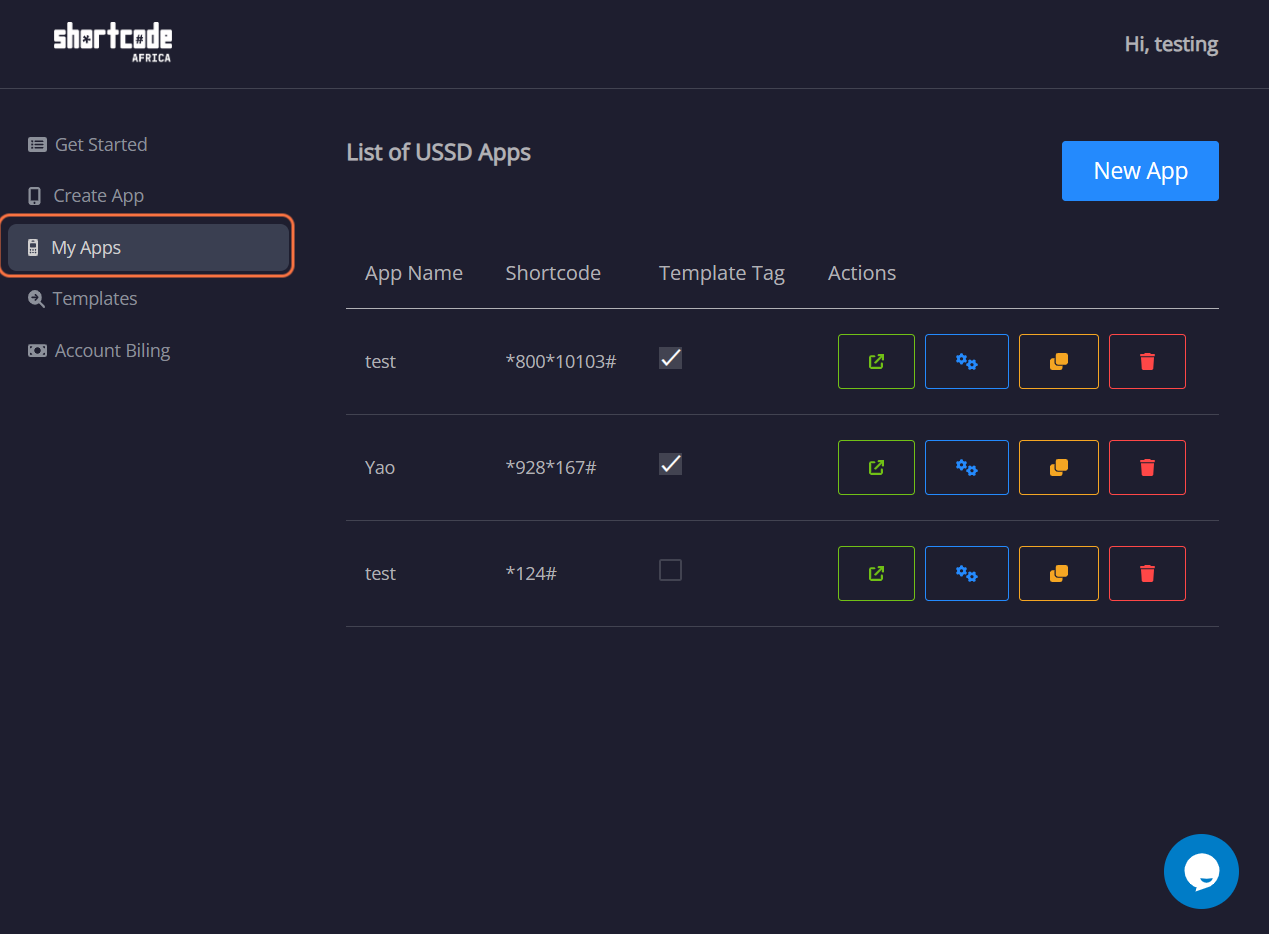Copy the Yao app
Screen dimensions: 1269x934
click(1059, 467)
